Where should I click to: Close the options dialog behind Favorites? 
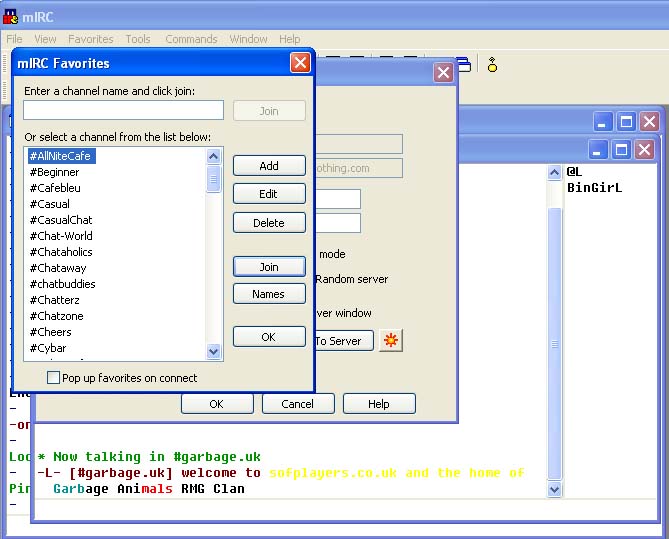443,73
